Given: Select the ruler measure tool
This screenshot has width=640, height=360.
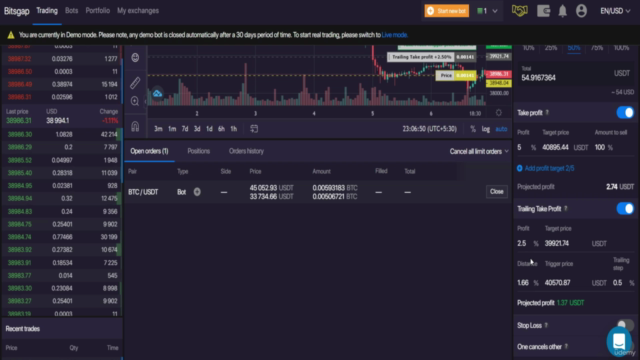Looking at the screenshot, I should point(135,83).
